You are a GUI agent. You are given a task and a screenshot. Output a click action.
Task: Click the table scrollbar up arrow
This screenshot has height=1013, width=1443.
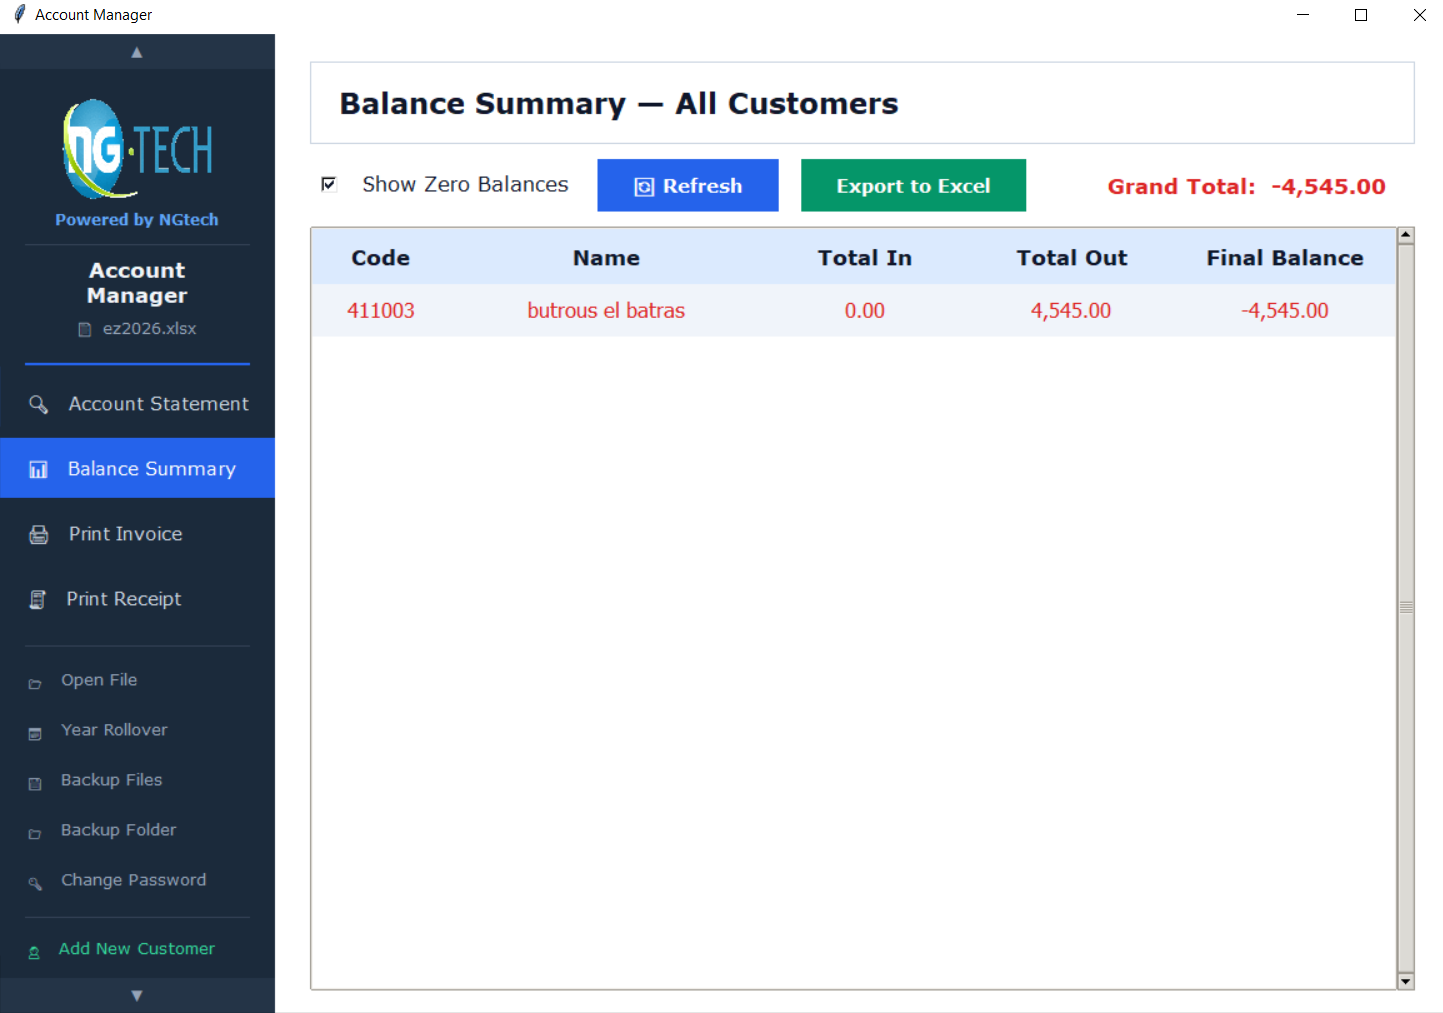pos(1406,236)
